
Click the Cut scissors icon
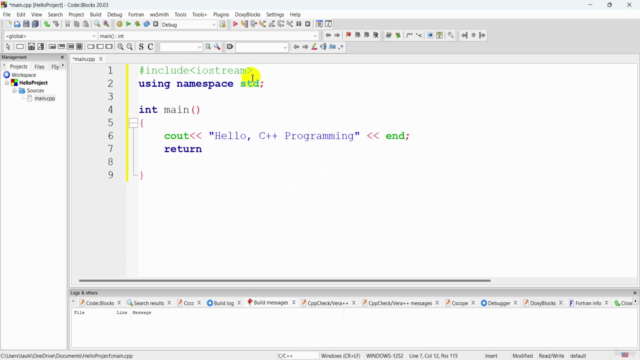pyautogui.click(x=68, y=24)
